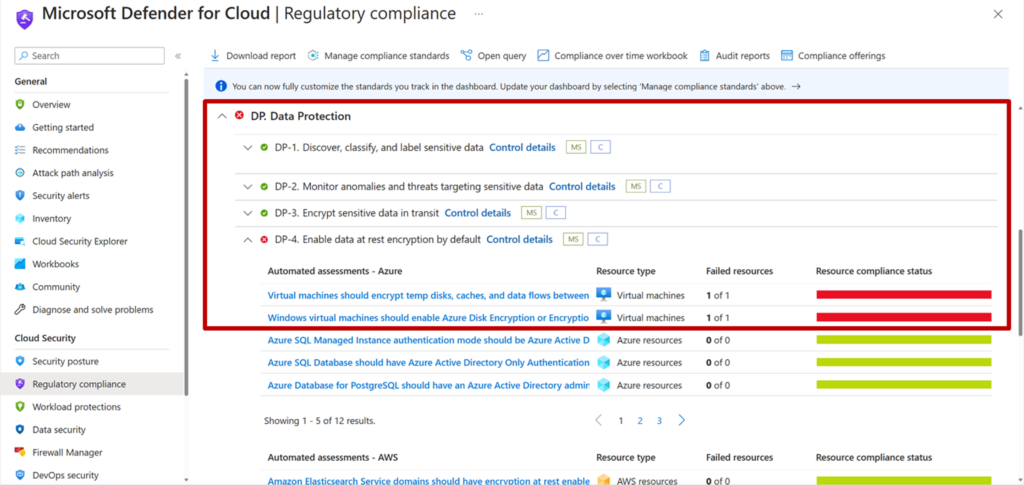Open Amazon Elasticsearch Service encryption assessment
1024x485 pixels.
pyautogui.click(x=428, y=480)
